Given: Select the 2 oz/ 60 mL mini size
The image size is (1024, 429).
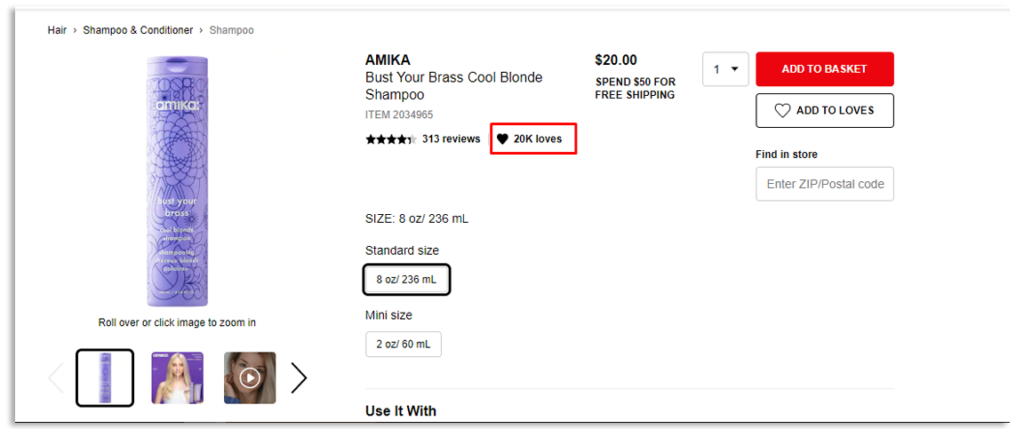Looking at the screenshot, I should click(403, 344).
